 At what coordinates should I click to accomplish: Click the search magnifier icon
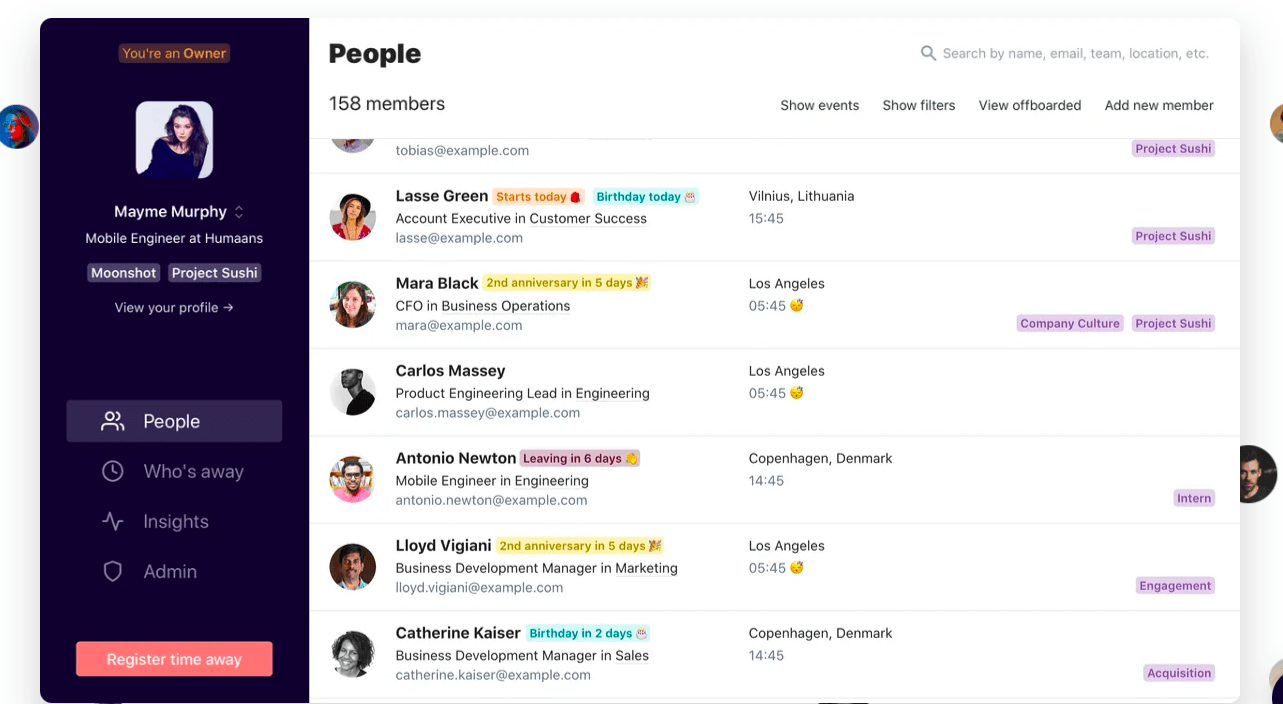[928, 53]
